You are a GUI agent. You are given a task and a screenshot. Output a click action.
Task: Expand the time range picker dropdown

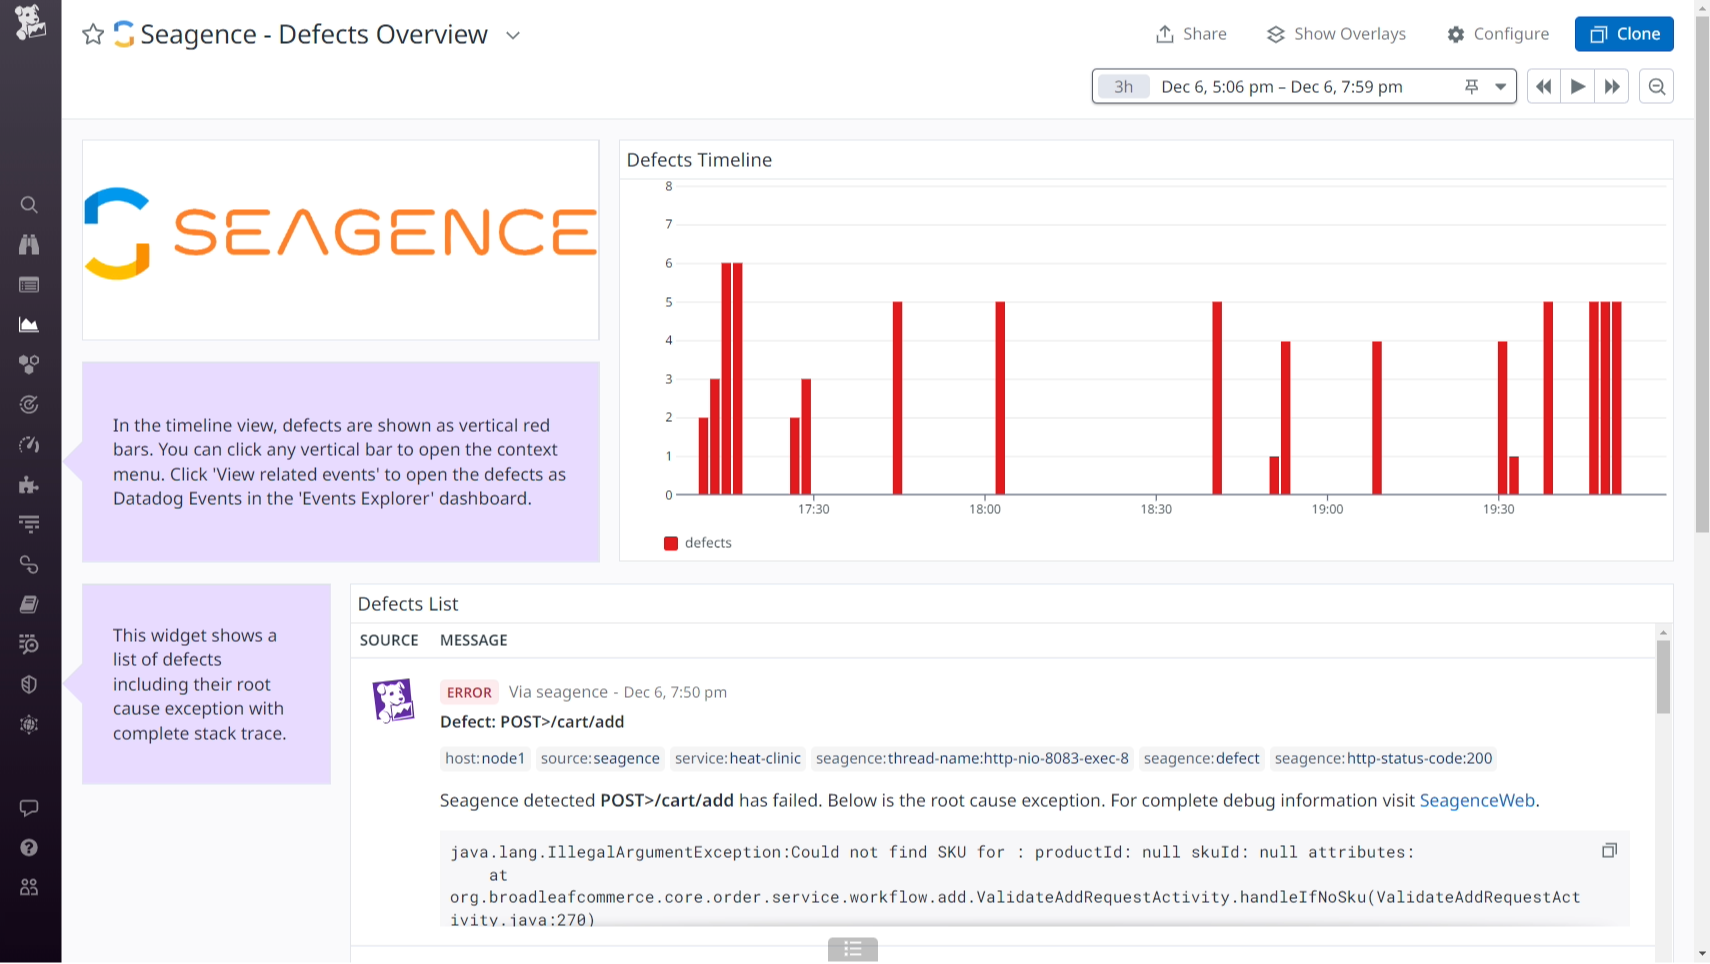click(x=1499, y=86)
